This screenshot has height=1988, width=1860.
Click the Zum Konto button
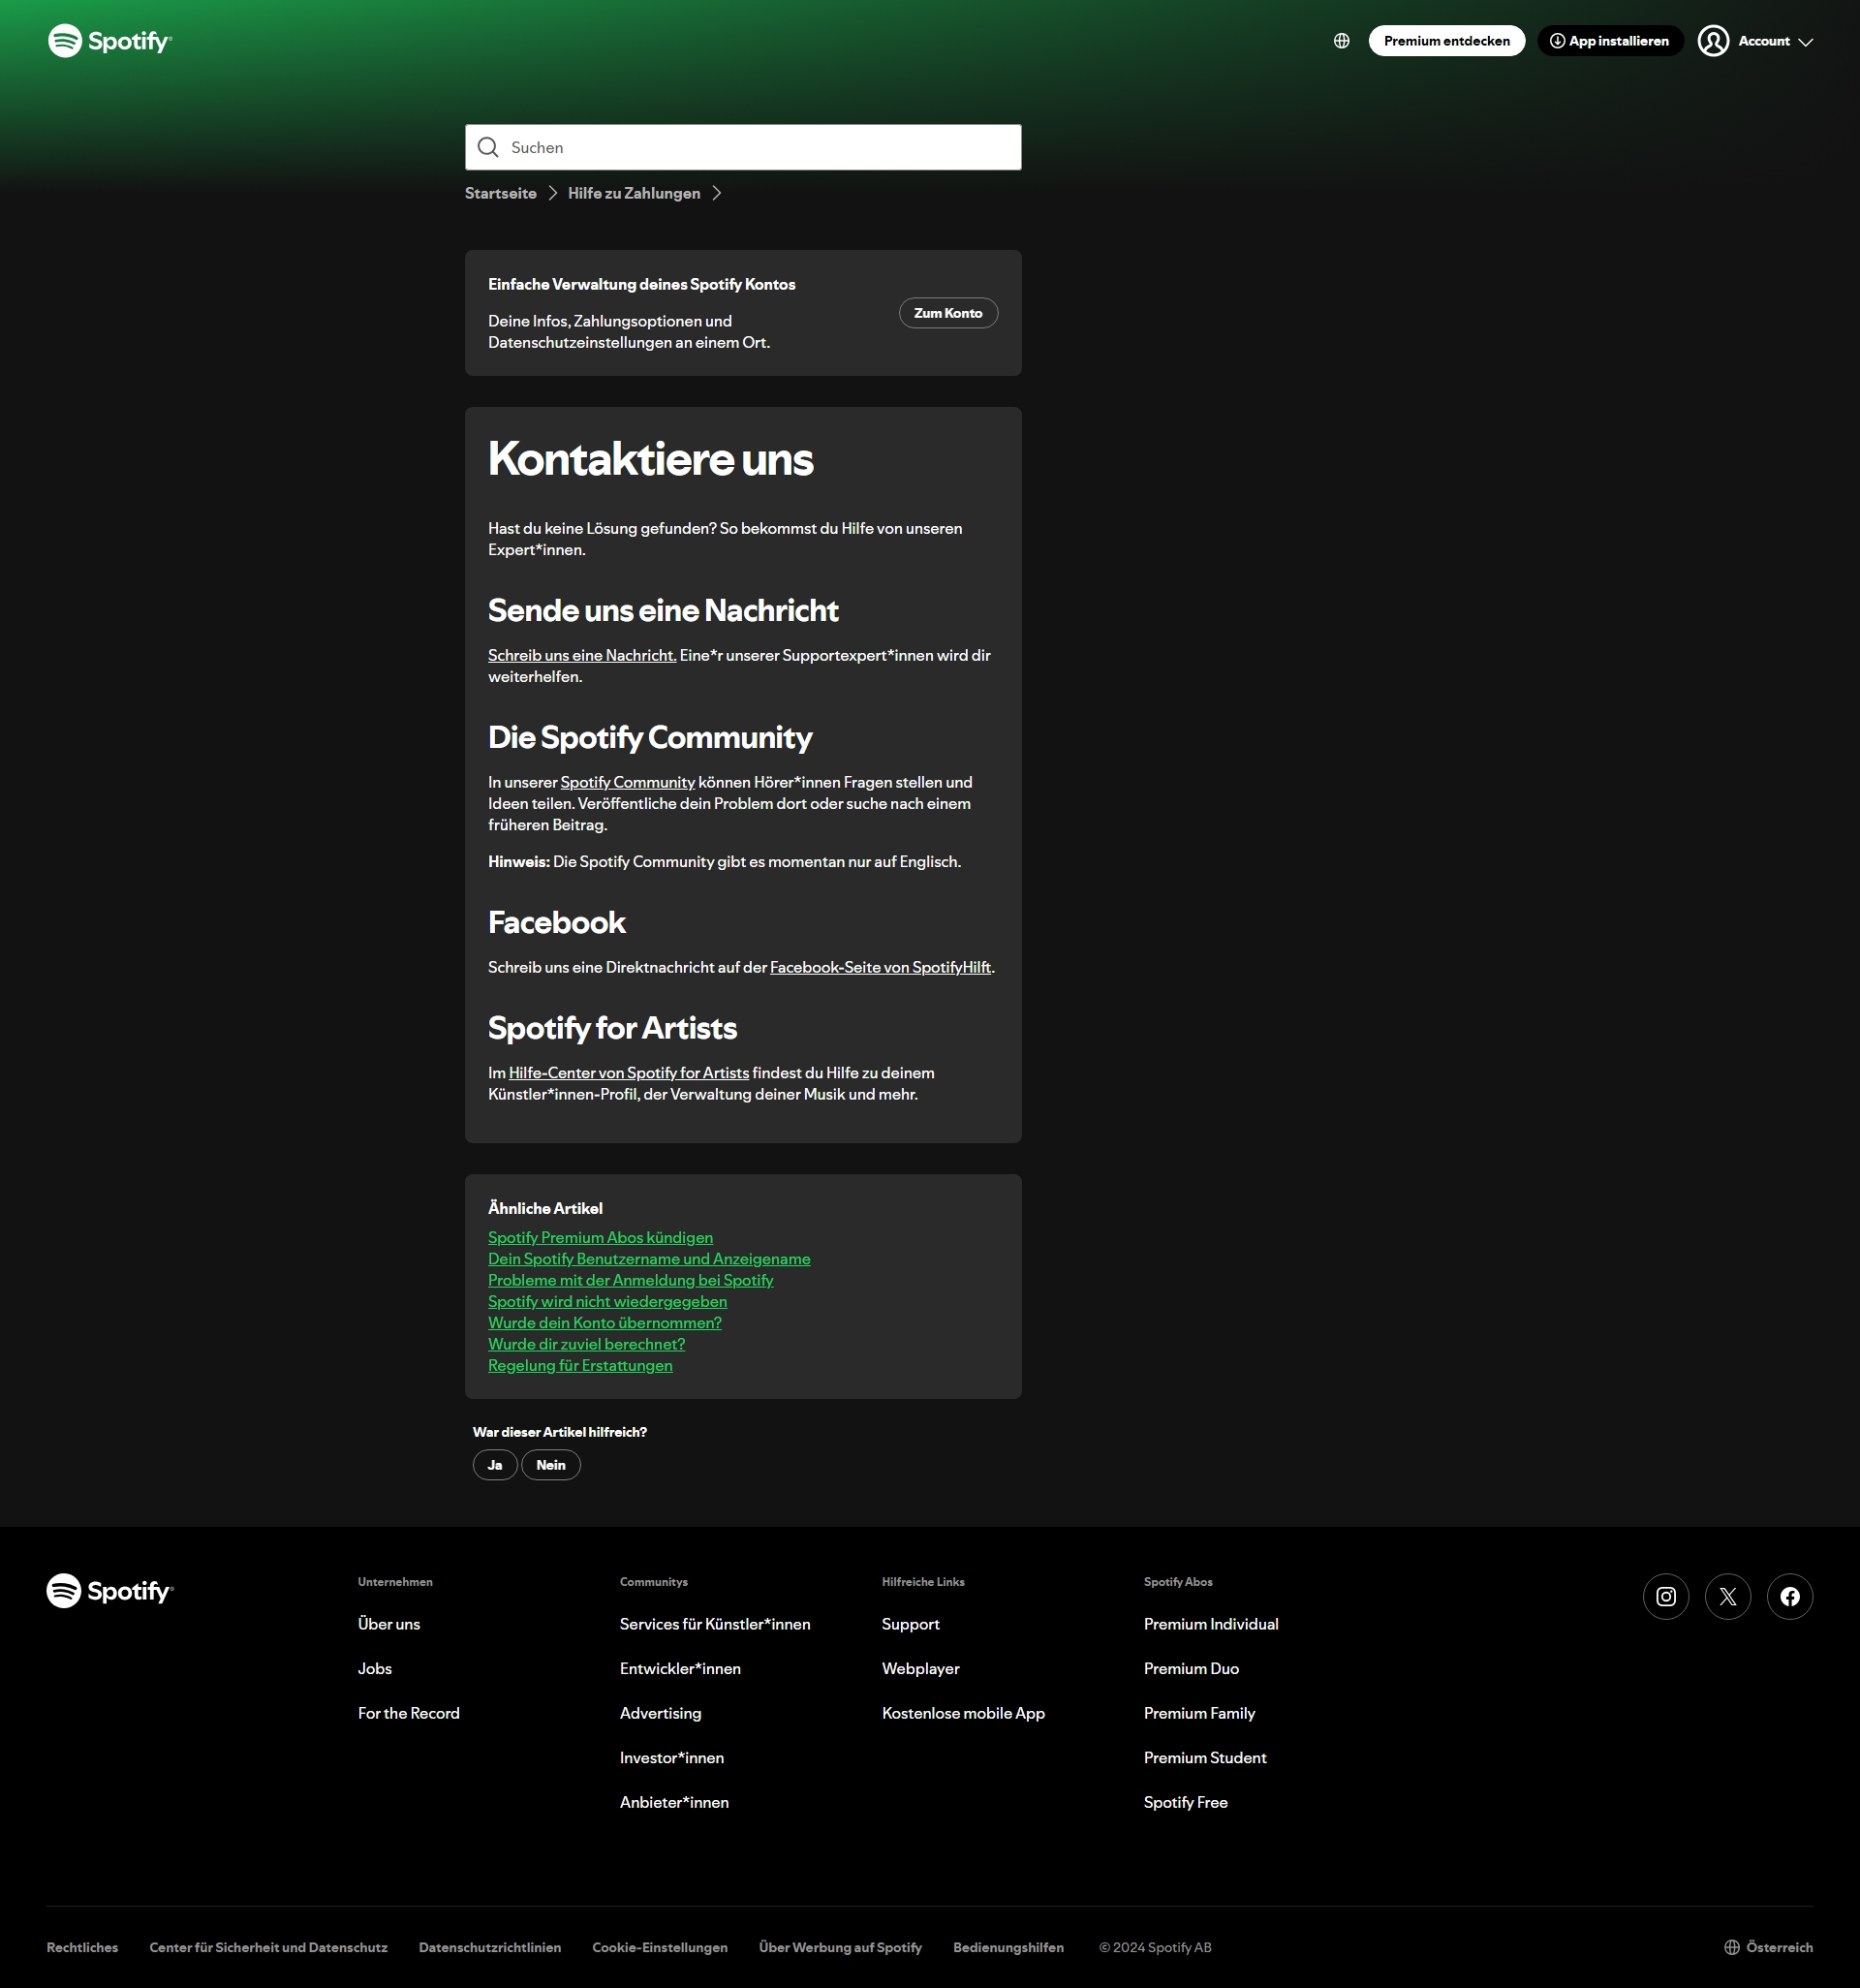[948, 313]
